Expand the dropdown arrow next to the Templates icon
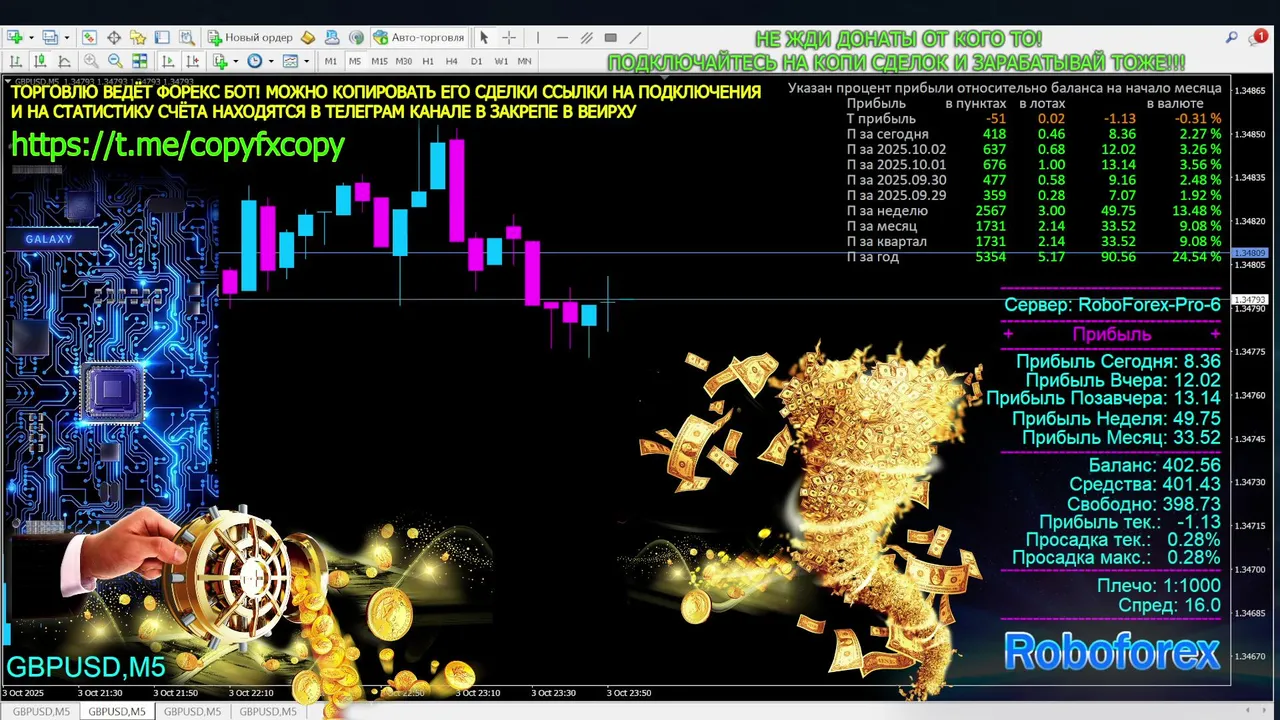1280x720 pixels. 306,61
